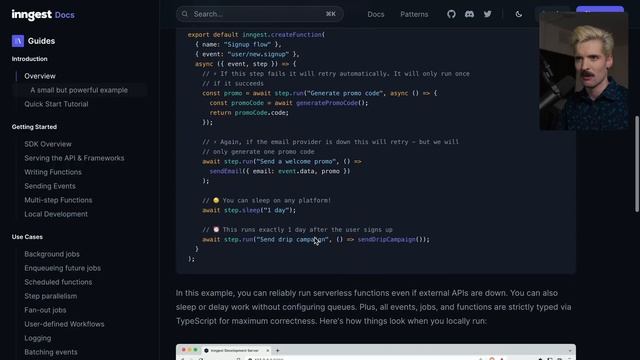
Task: Open Local Development page
Action: pos(56,214)
